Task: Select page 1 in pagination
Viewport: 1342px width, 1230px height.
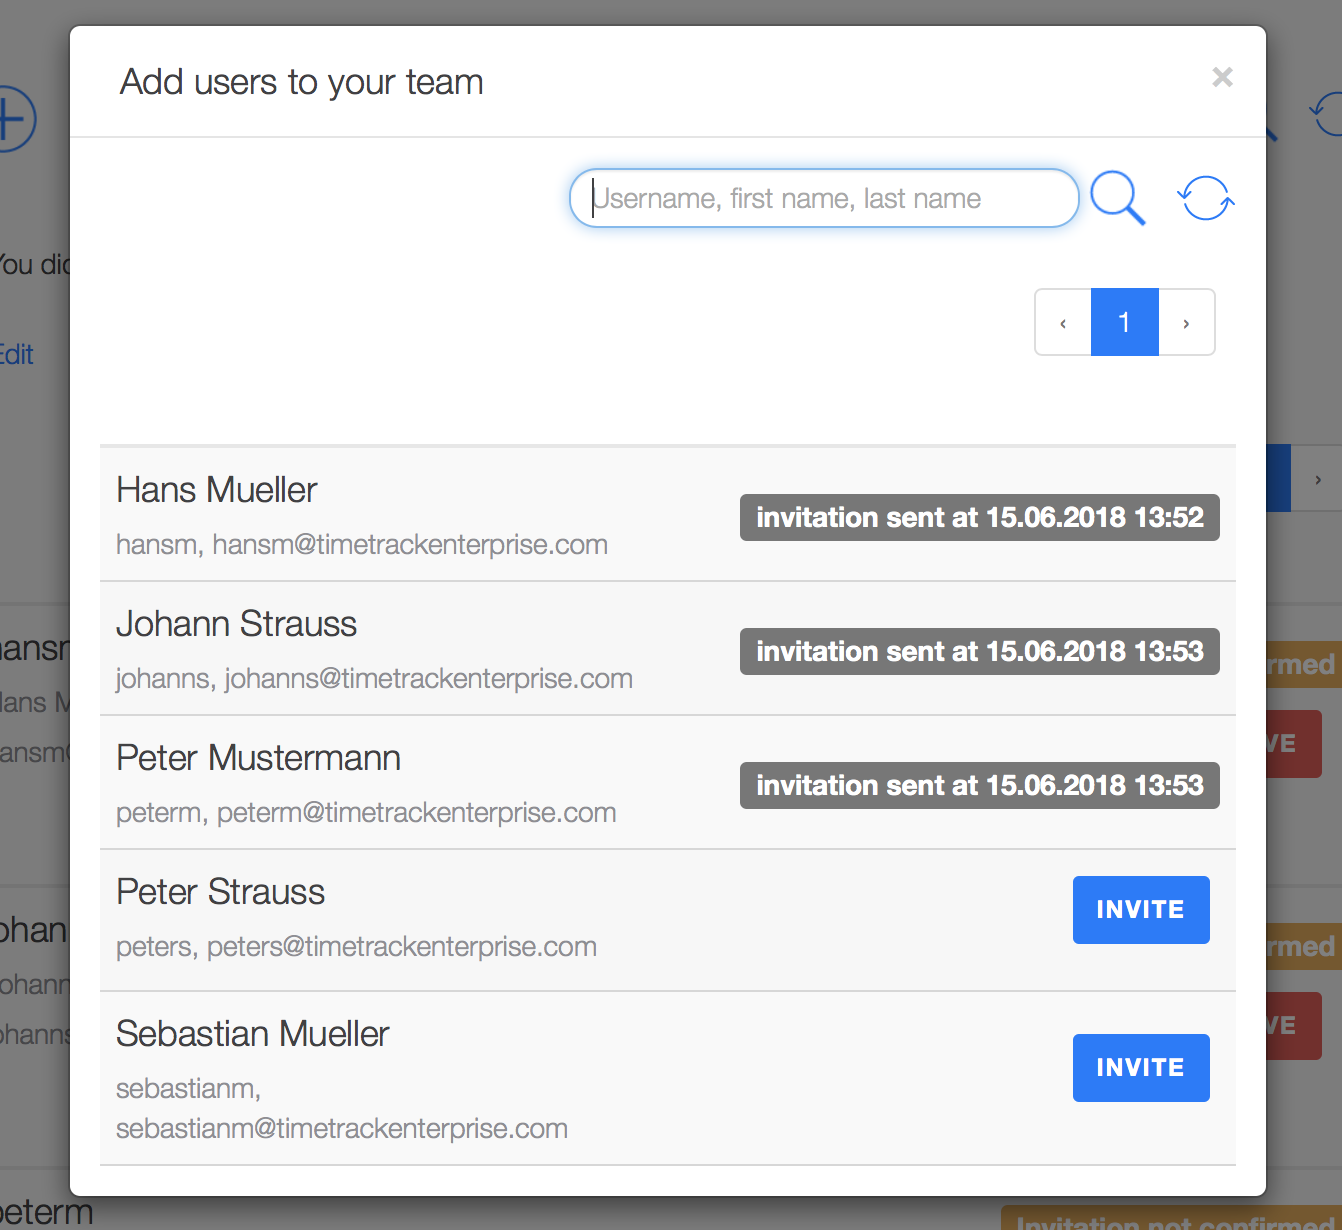Action: point(1124,322)
